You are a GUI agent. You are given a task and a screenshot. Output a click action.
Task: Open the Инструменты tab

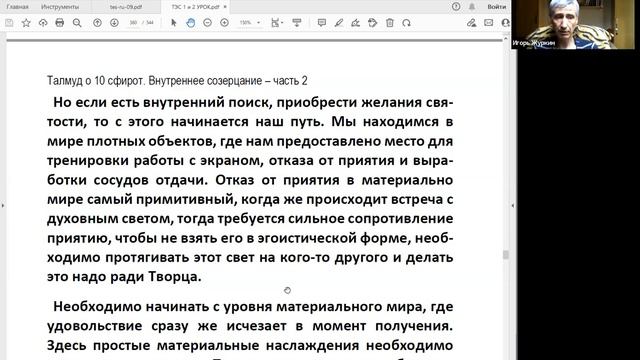coord(60,7)
